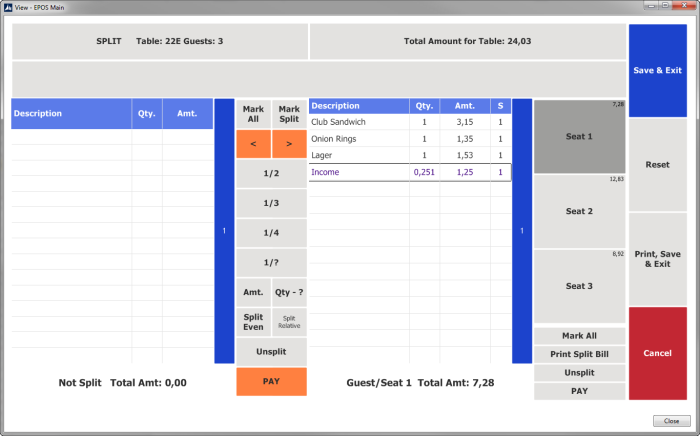Select the Seat 1 tile
The image size is (700, 436).
click(580, 137)
